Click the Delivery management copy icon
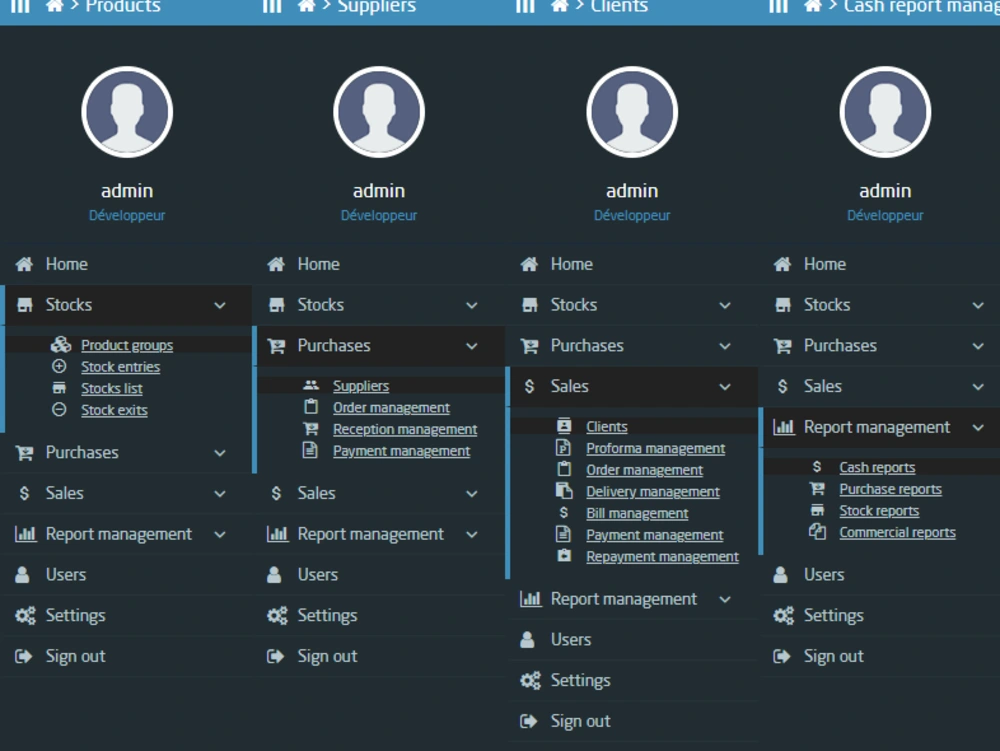The height and width of the screenshot is (751, 1000). (x=564, y=490)
